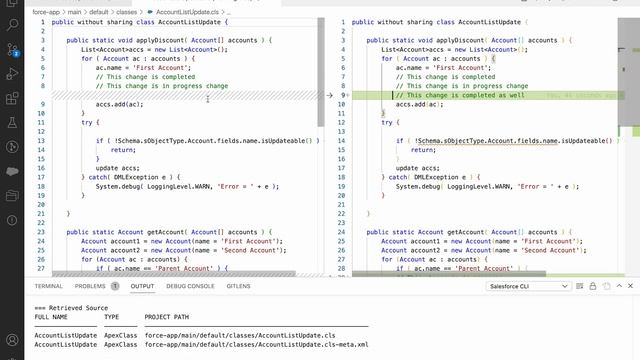The width and height of the screenshot is (640, 360).
Task: Open the Explorer view icon
Action: coord(12,3)
